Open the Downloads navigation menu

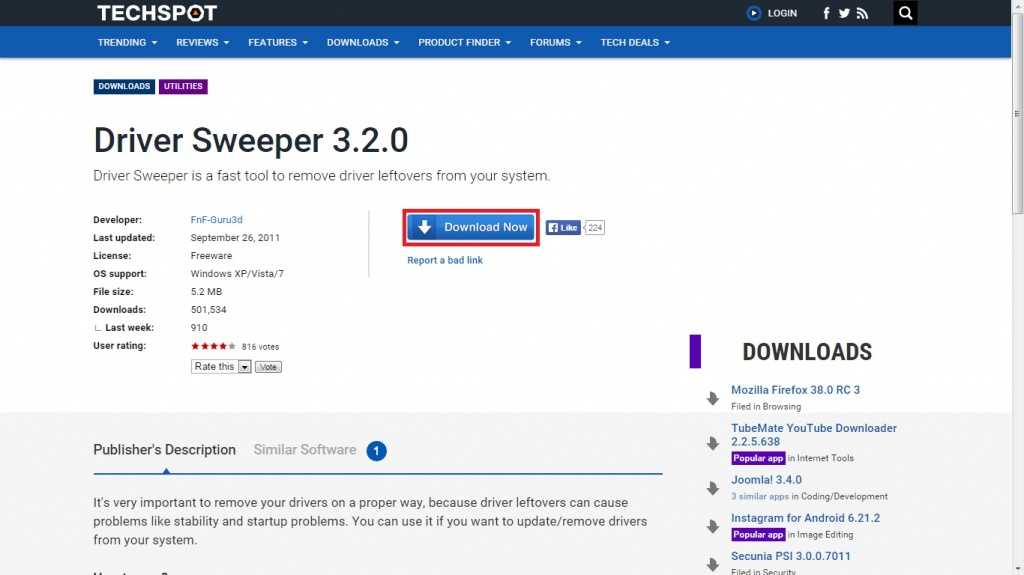(363, 42)
